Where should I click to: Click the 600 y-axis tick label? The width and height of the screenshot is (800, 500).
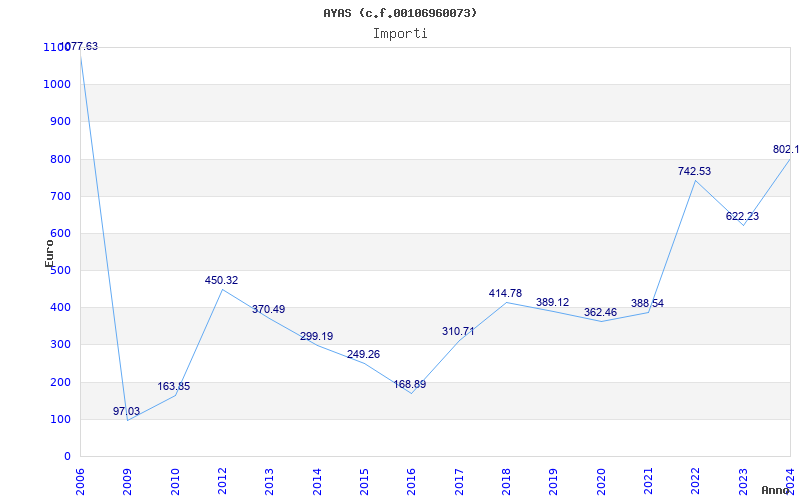pos(60,233)
